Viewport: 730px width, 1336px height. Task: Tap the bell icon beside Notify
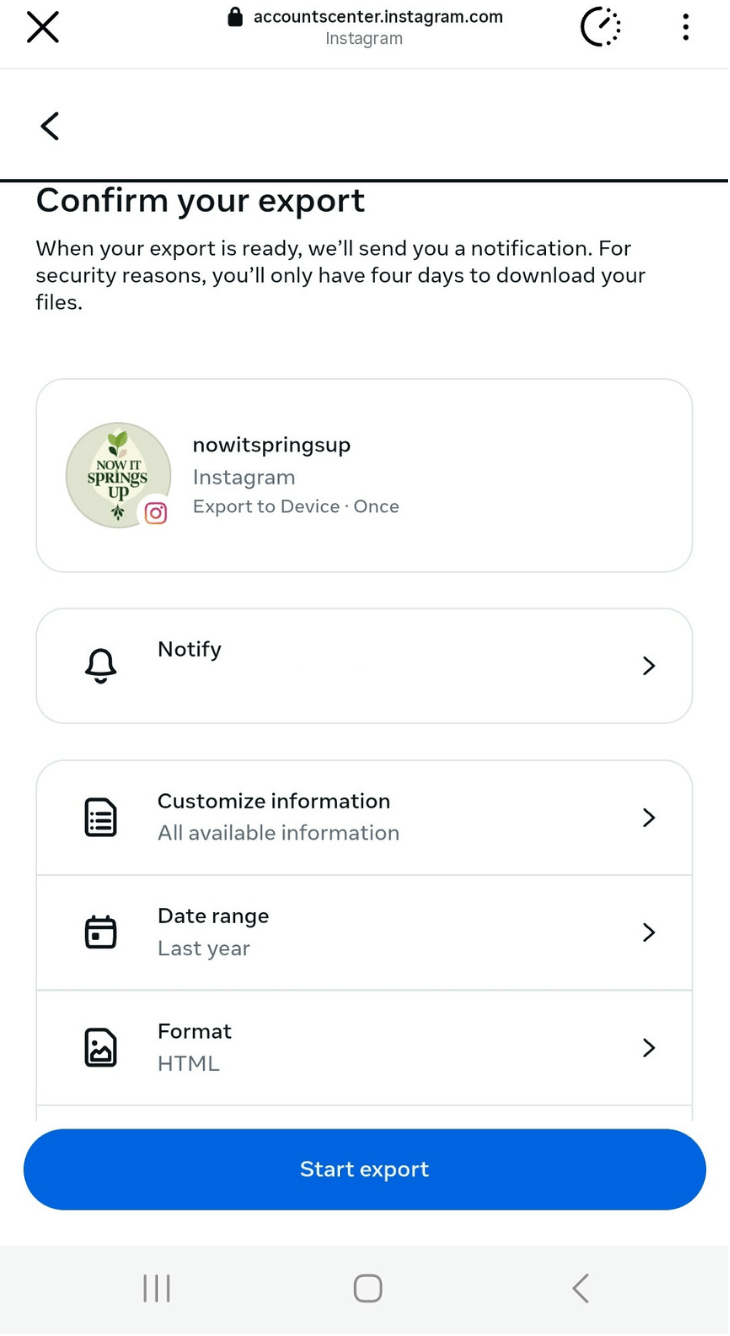(x=101, y=666)
